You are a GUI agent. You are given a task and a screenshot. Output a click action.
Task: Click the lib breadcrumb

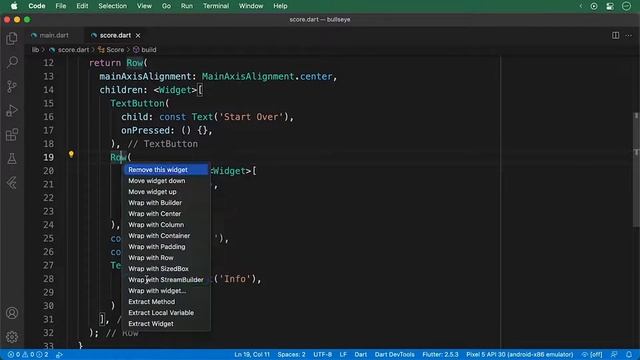tap(36, 49)
